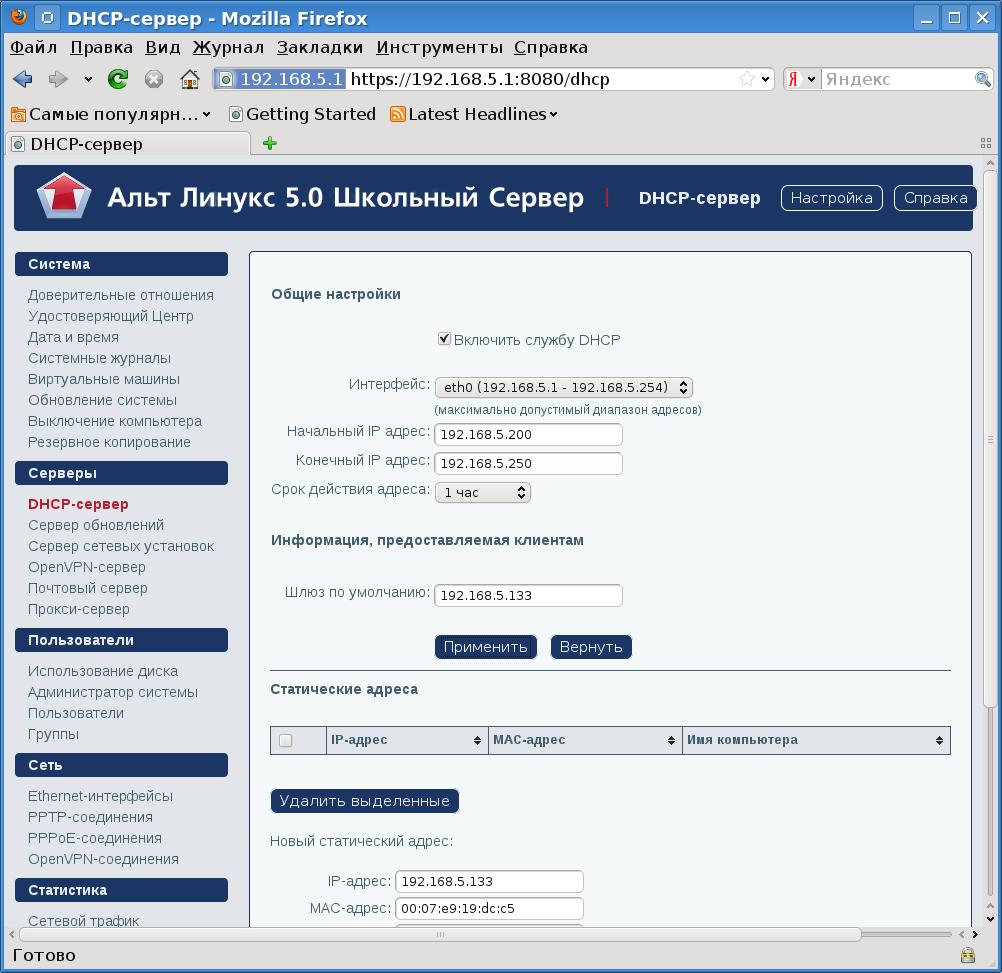Open the Интерфейс eth0 dropdown

[x=563, y=387]
